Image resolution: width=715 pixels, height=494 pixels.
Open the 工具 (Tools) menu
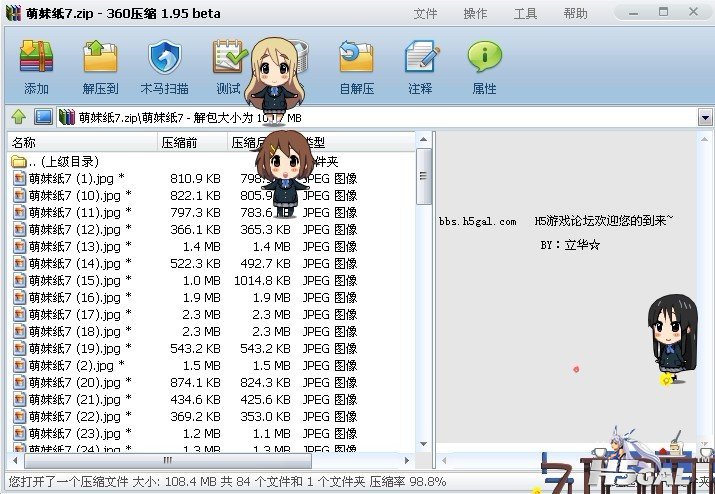click(x=525, y=14)
